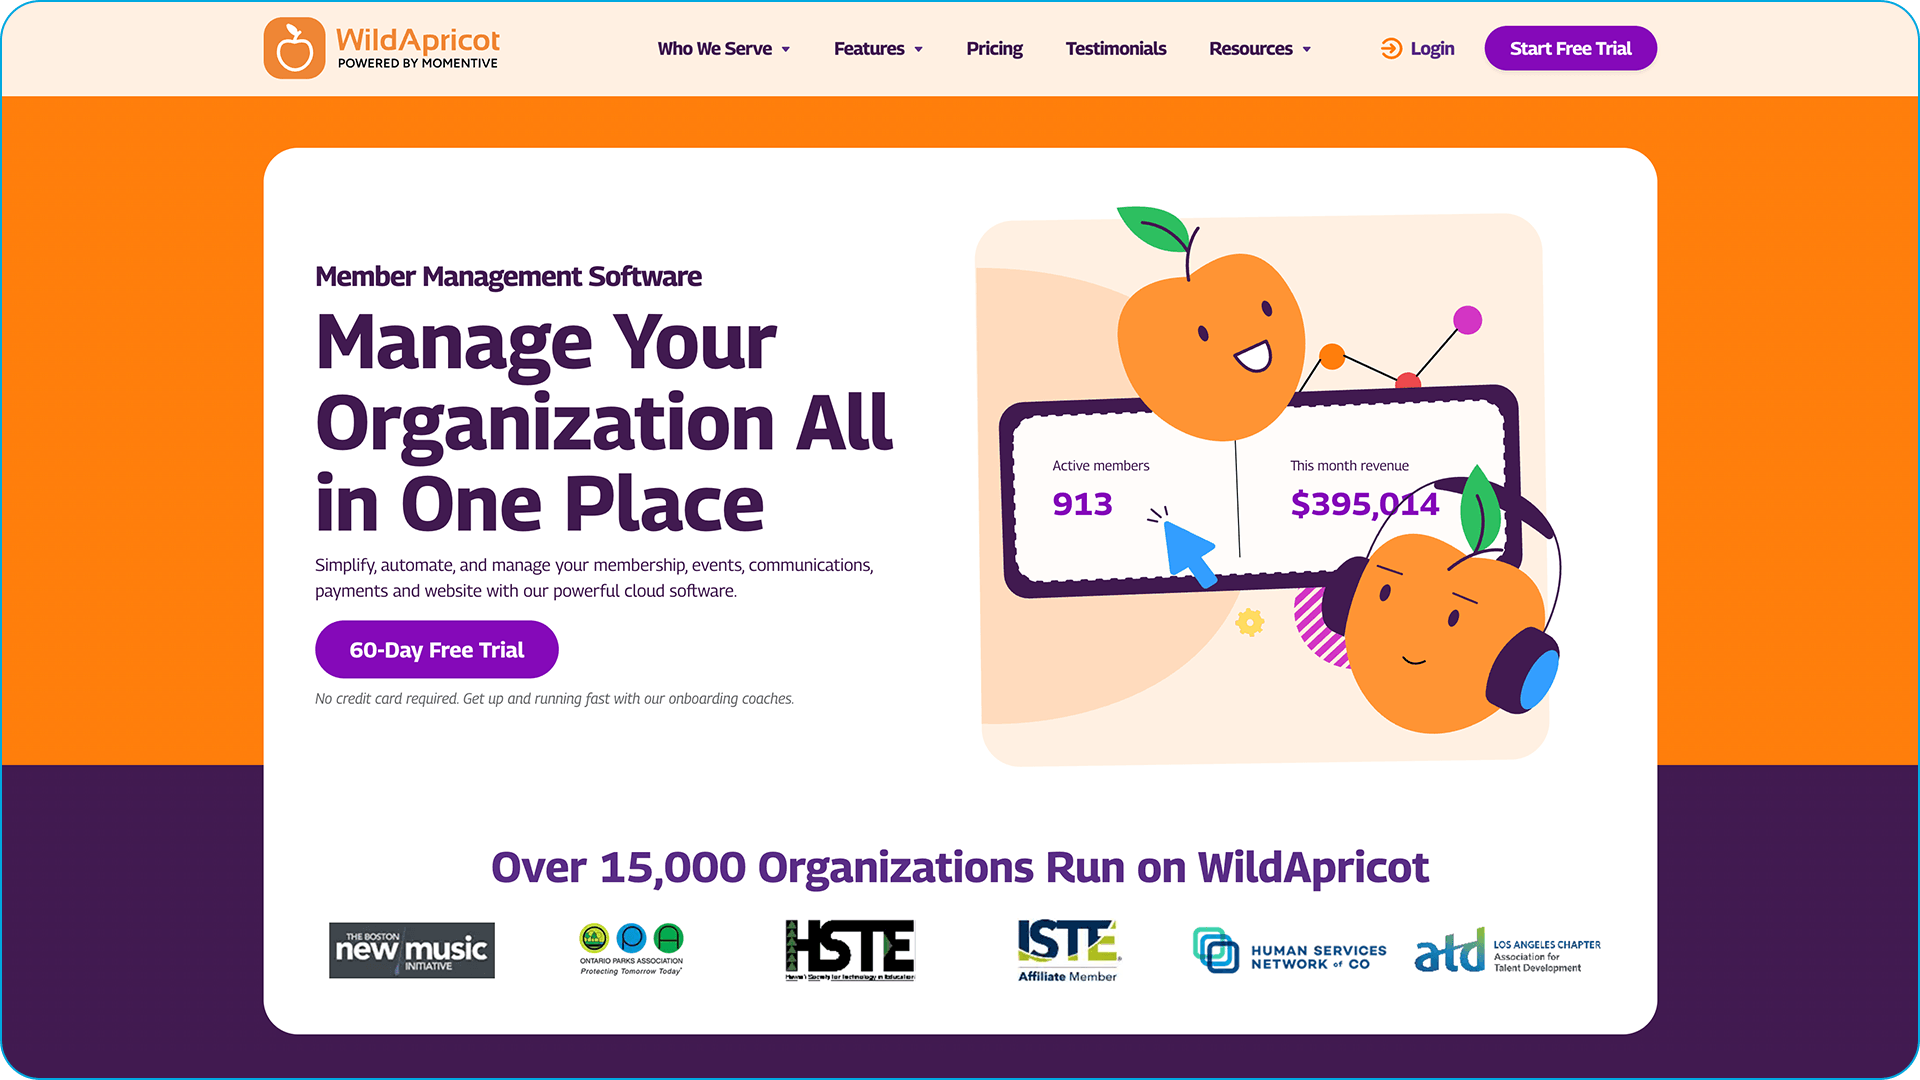This screenshot has width=1920, height=1080.
Task: Click the ATD Los Angeles Chapter logo
Action: pyautogui.click(x=1508, y=950)
